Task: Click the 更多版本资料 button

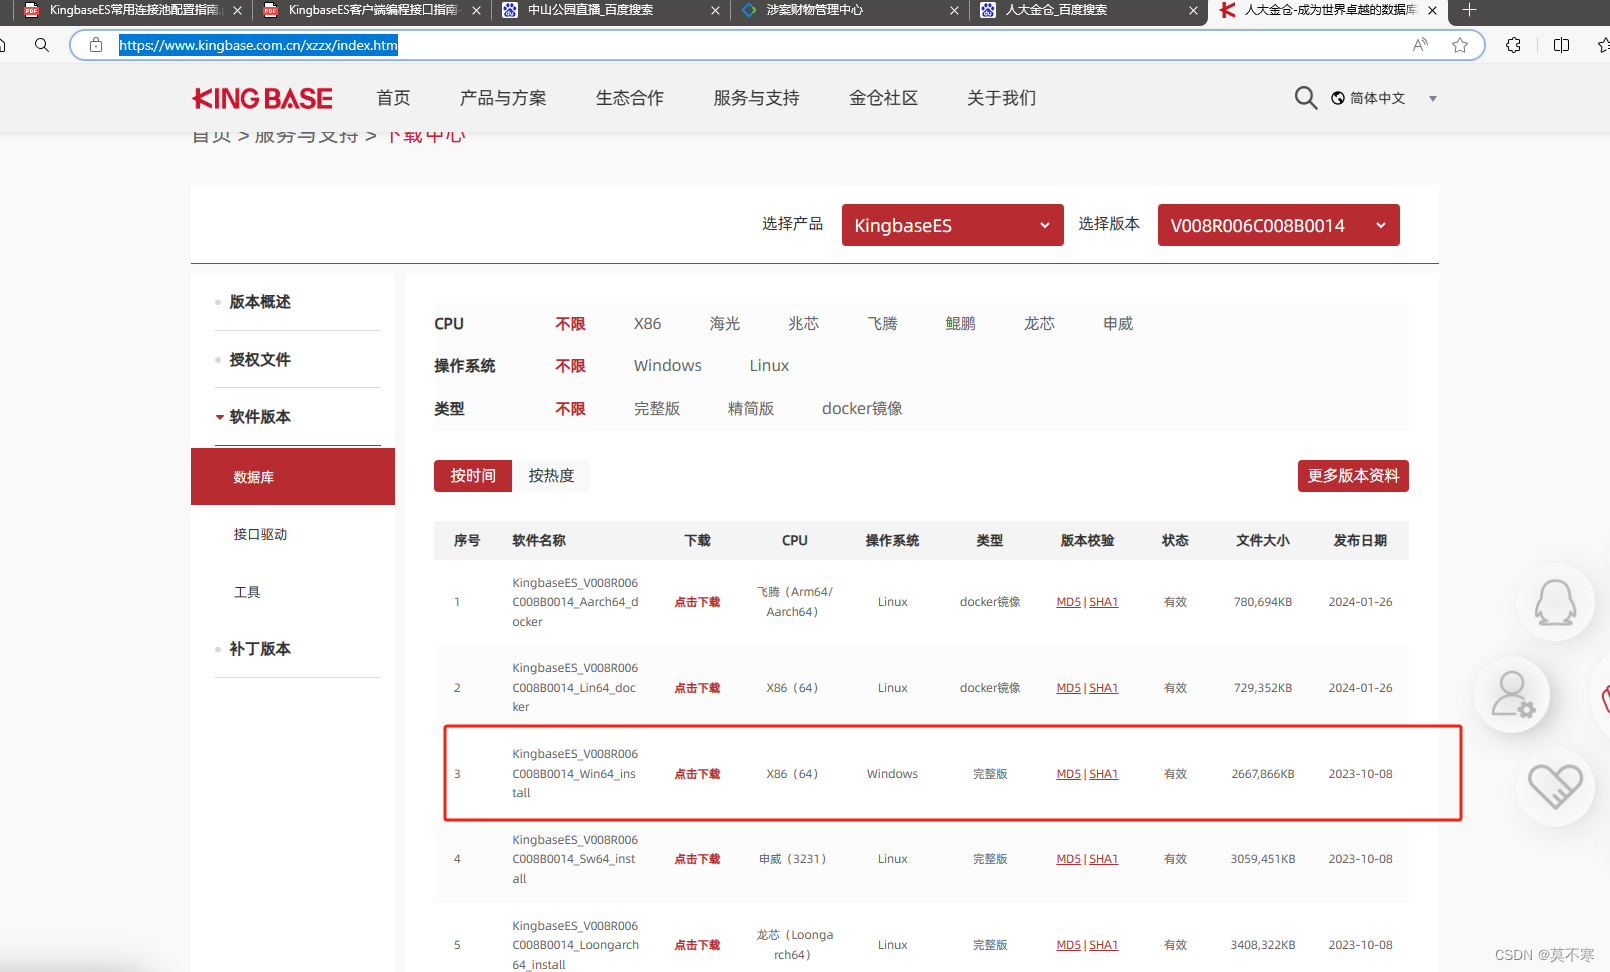Action: (x=1353, y=476)
